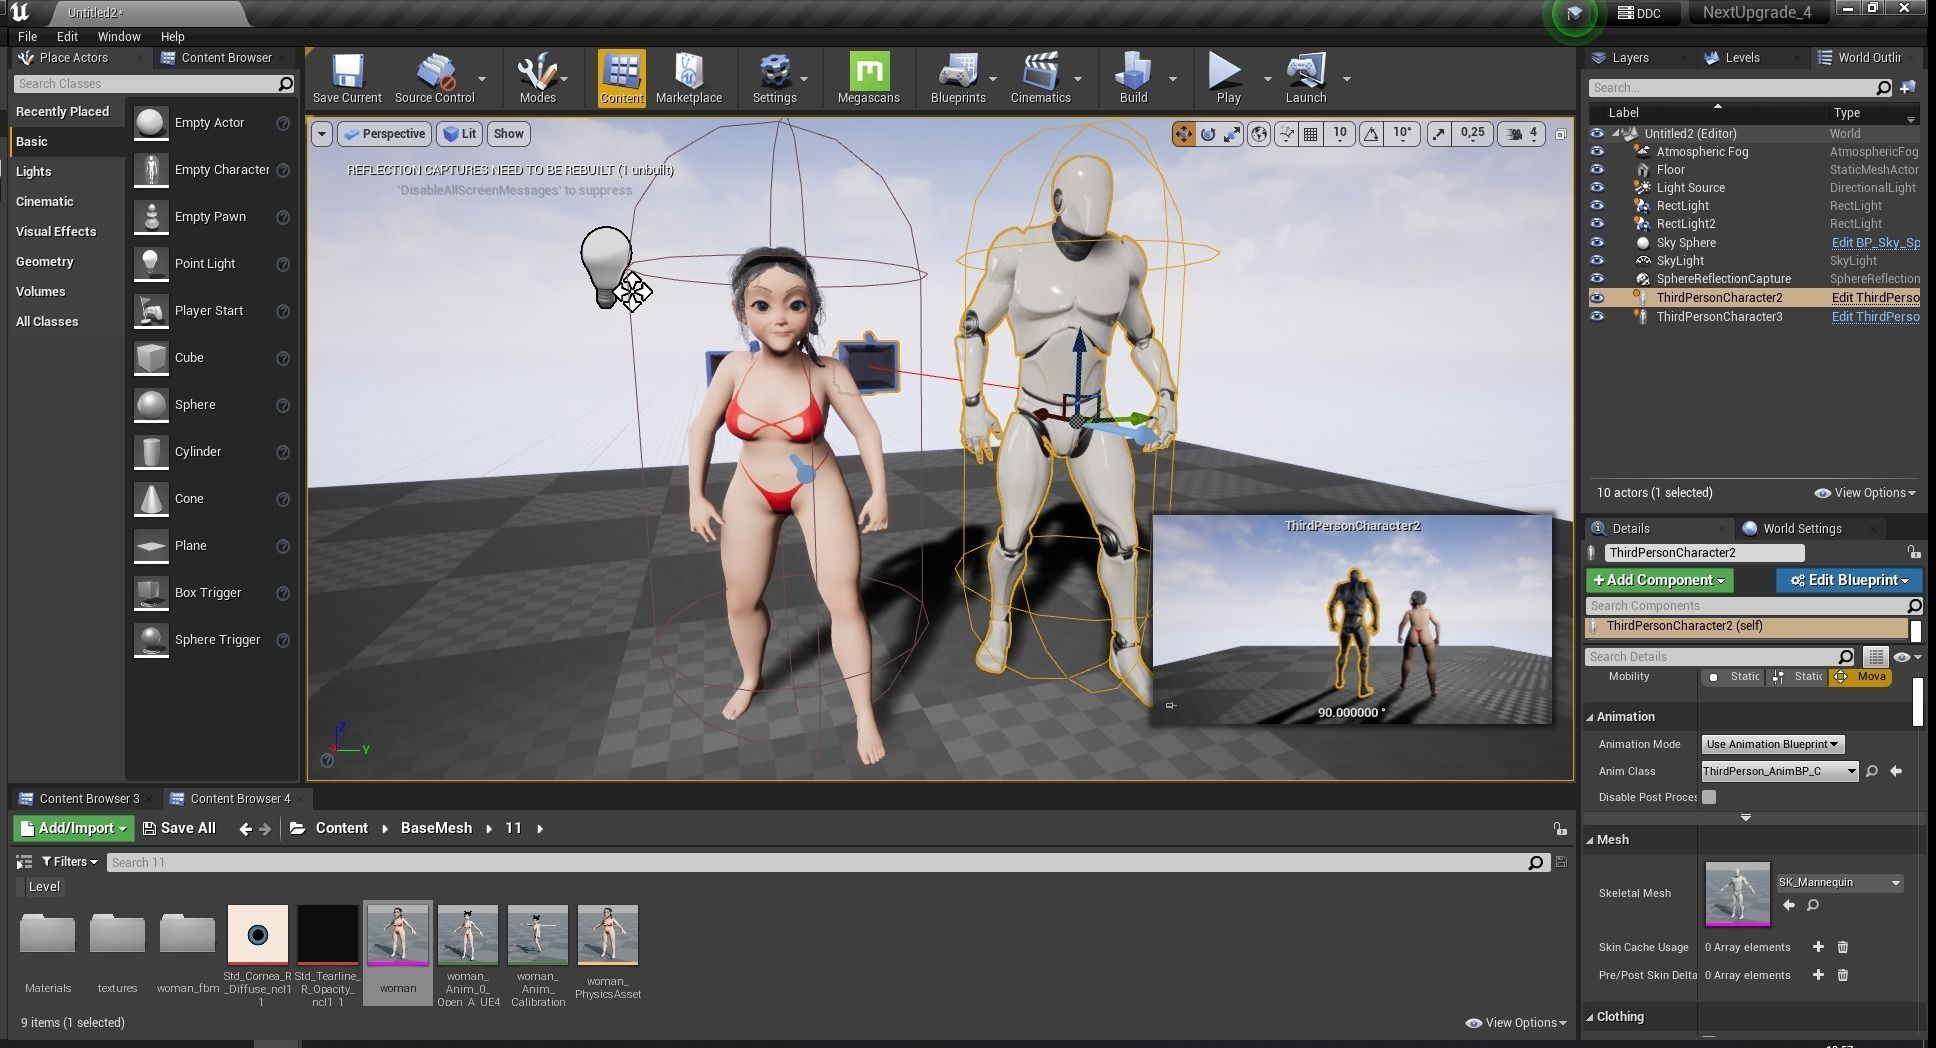1936x1048 pixels.
Task: Start Play in the viewport
Action: tap(1228, 78)
